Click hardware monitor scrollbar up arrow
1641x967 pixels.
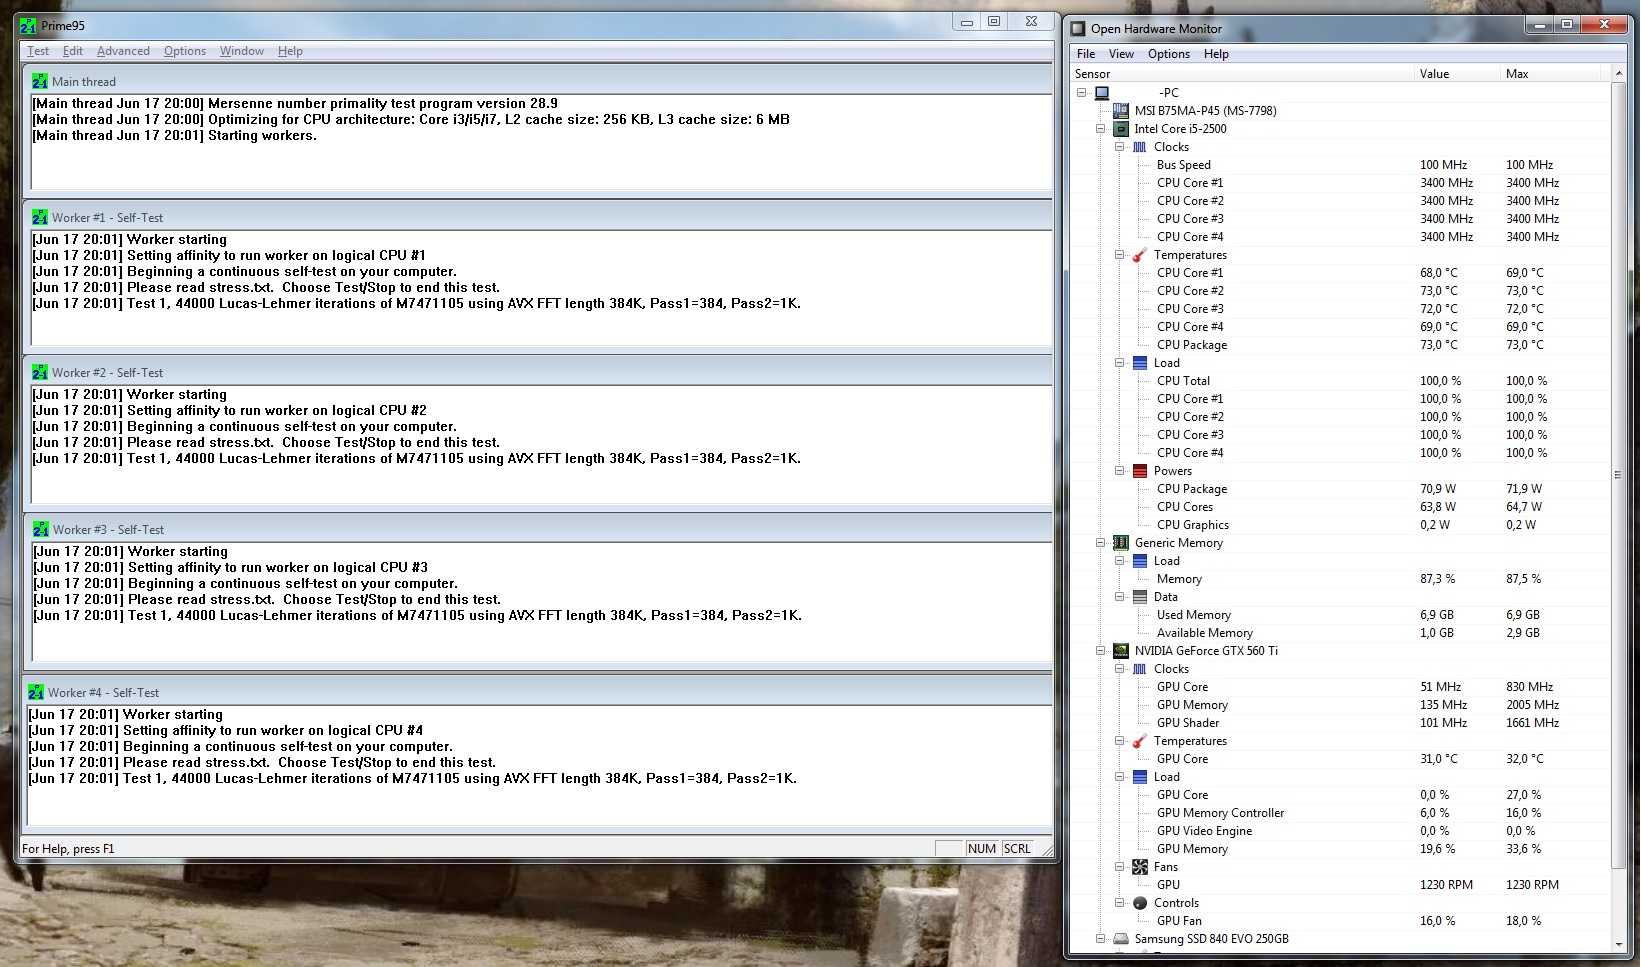[1618, 74]
